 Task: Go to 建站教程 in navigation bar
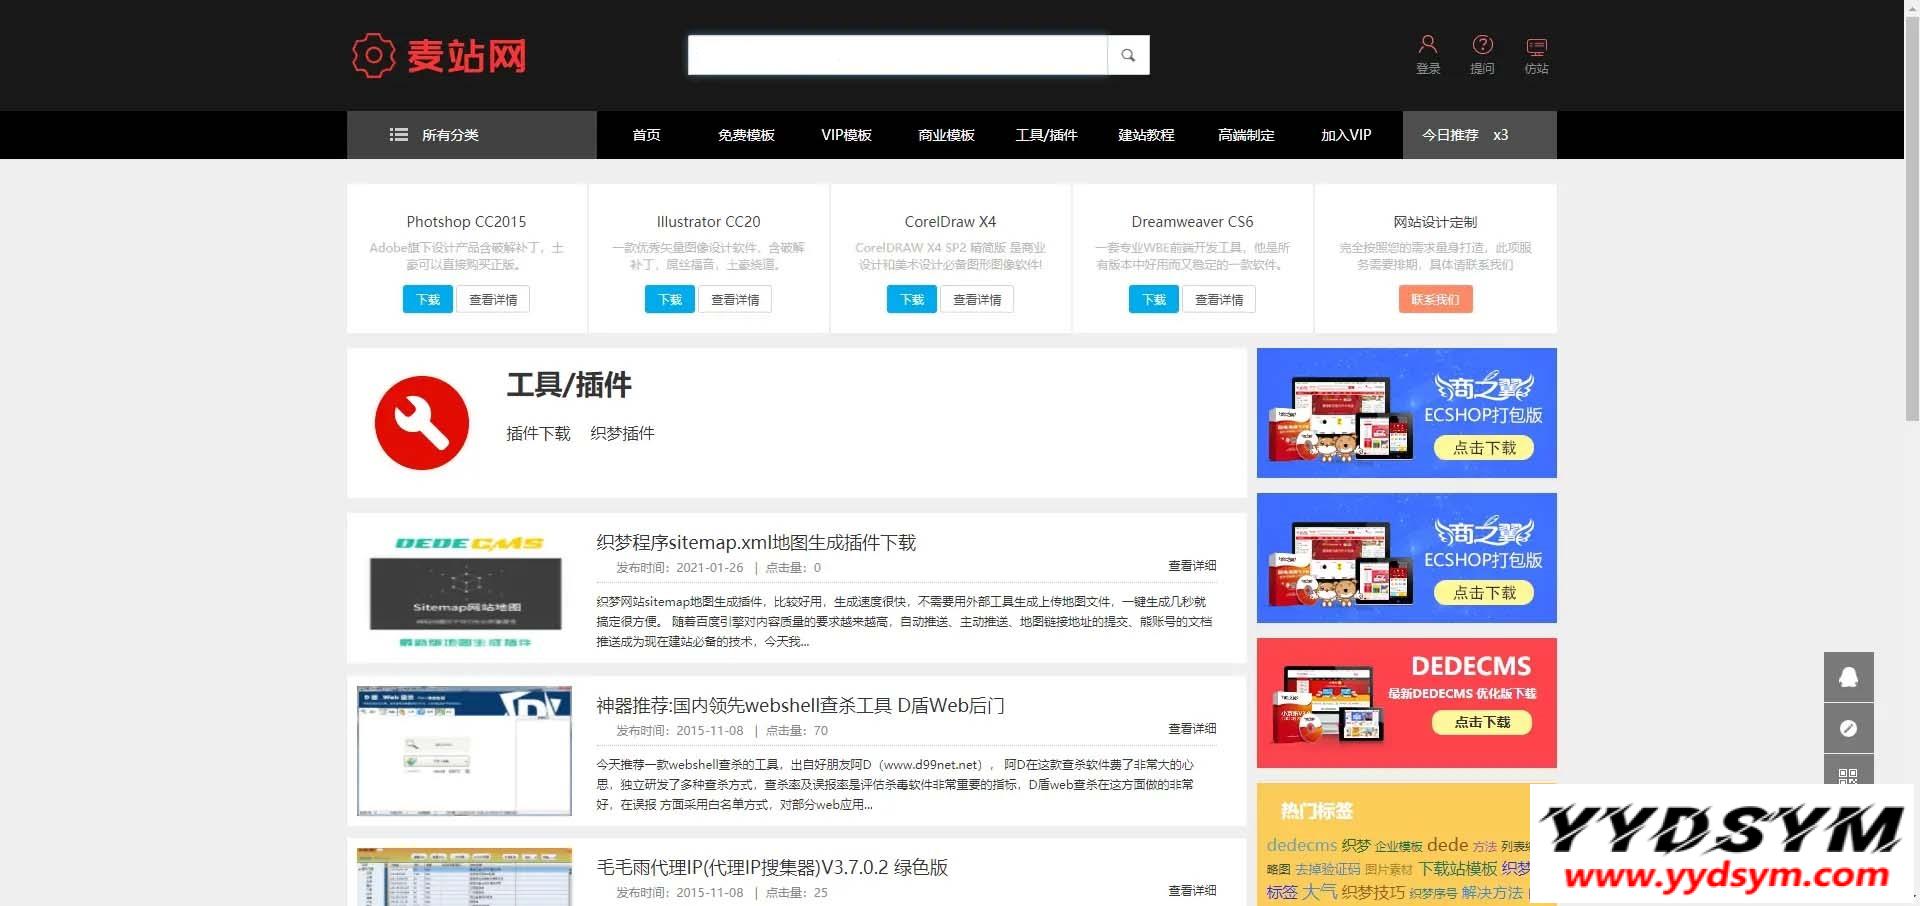pyautogui.click(x=1146, y=135)
